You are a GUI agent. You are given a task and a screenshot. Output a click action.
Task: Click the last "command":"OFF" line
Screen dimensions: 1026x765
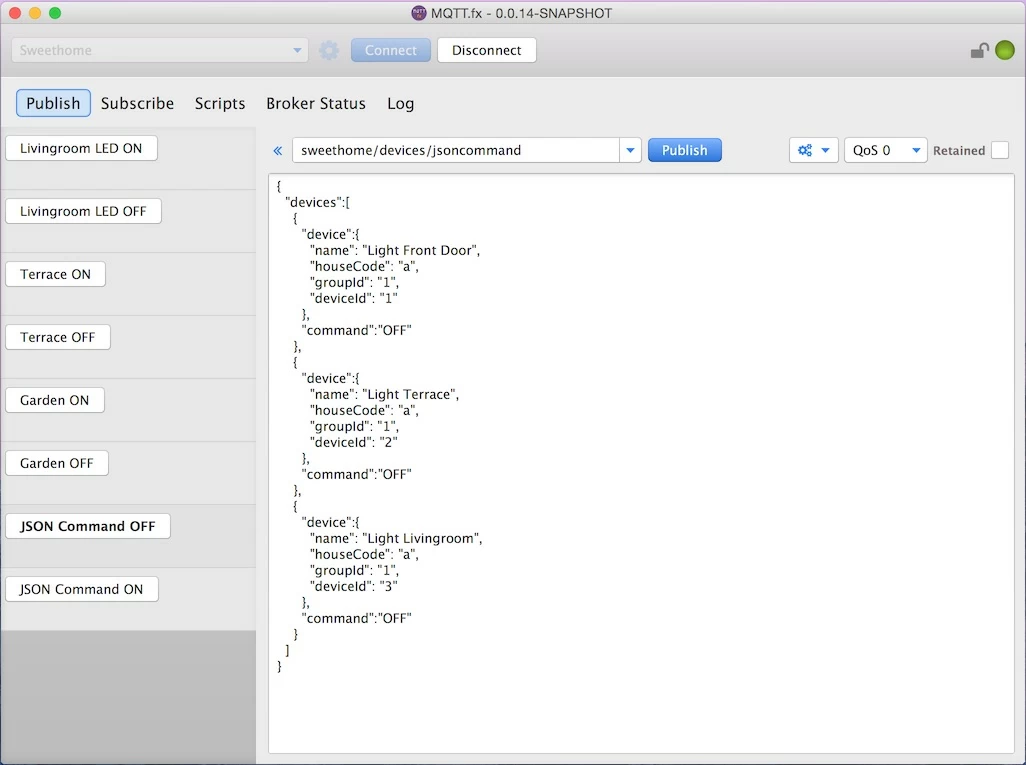coord(357,618)
